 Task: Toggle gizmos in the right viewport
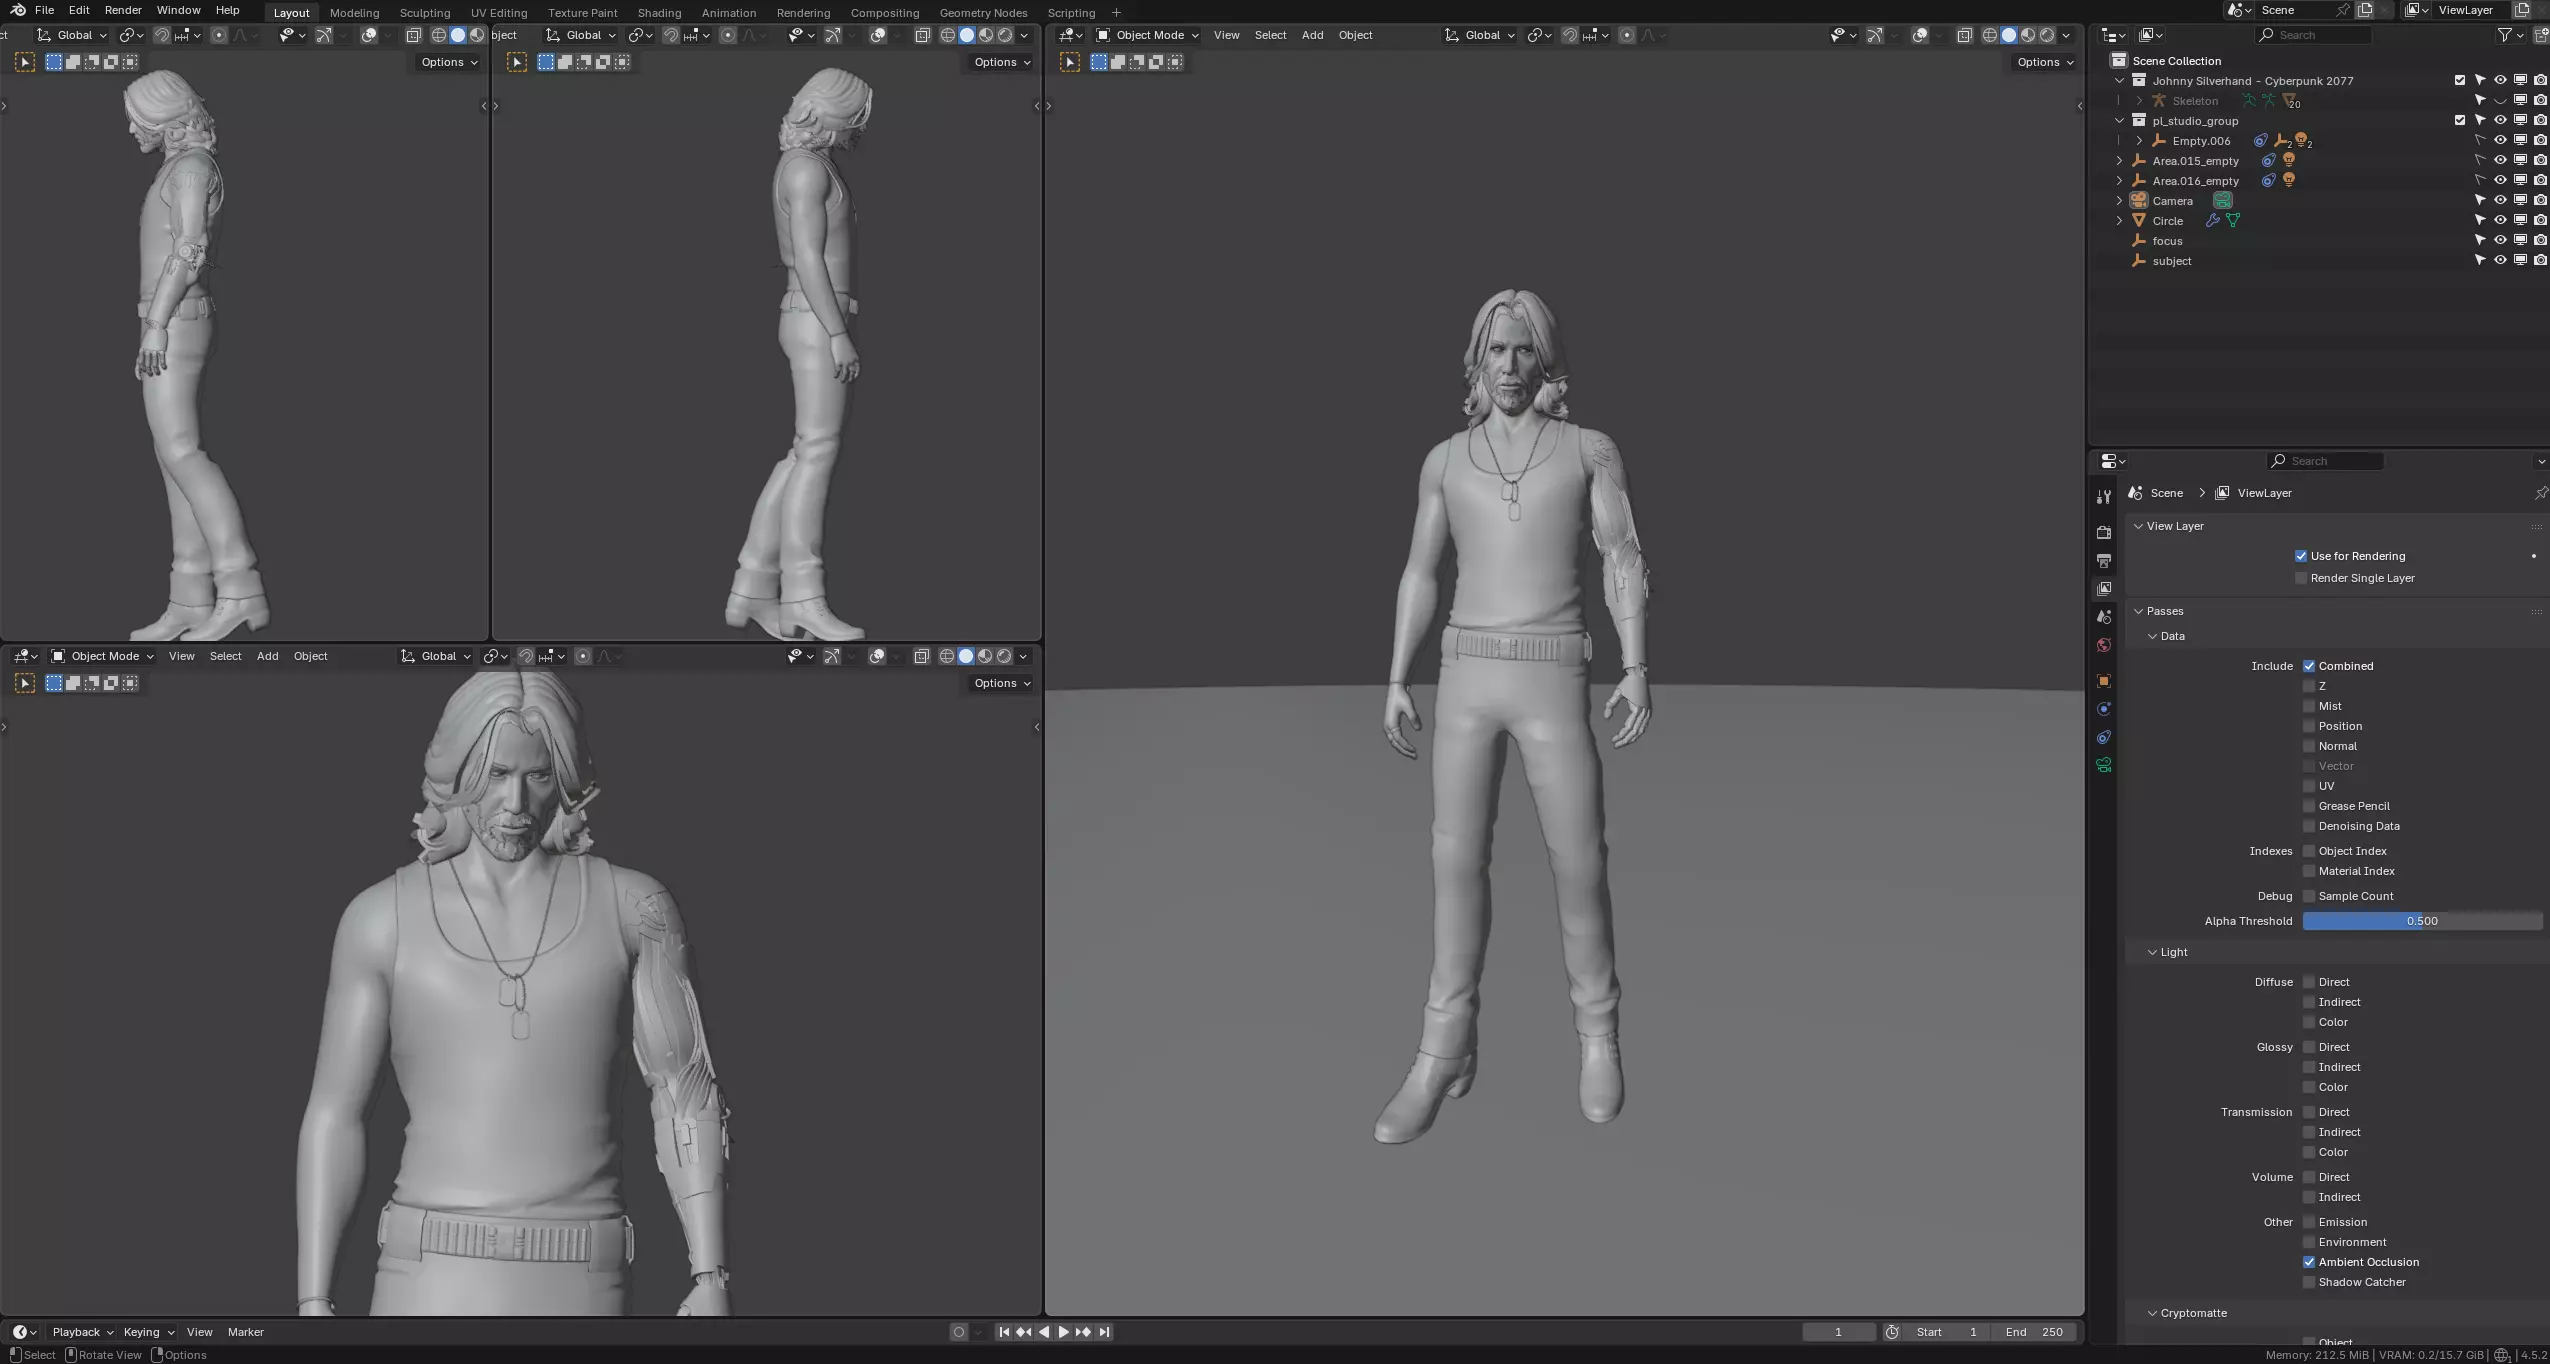(1875, 35)
